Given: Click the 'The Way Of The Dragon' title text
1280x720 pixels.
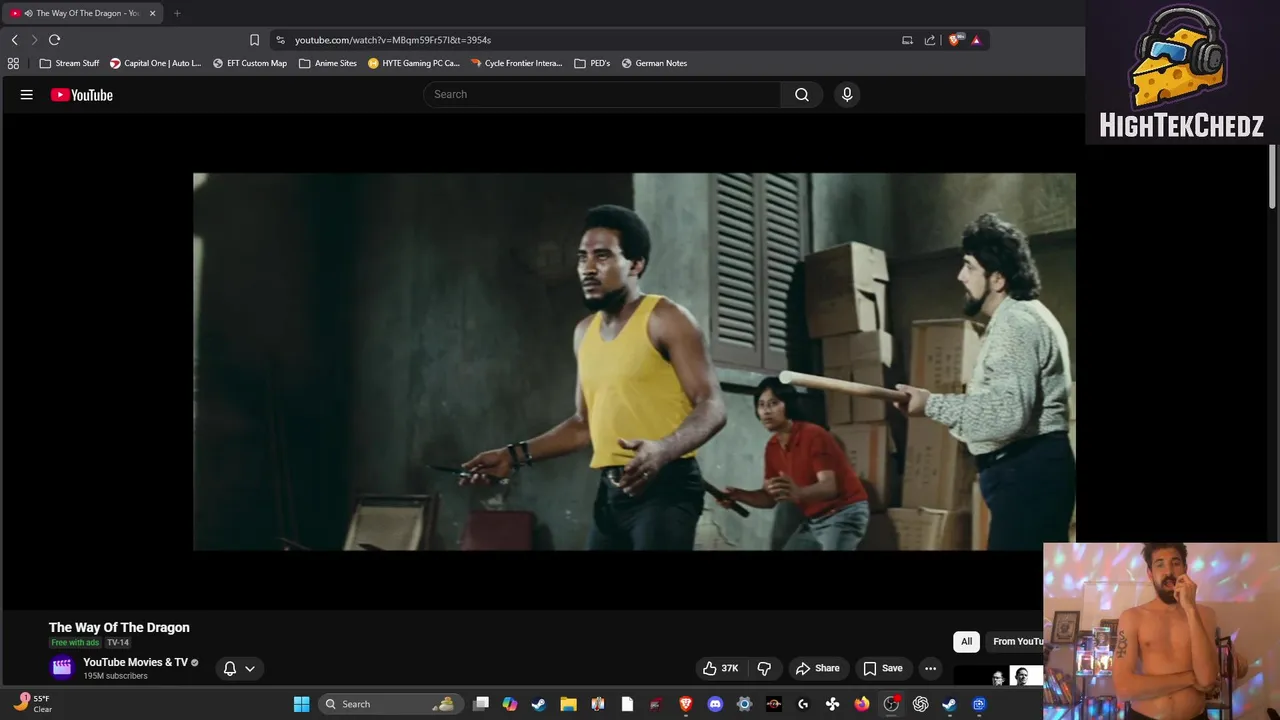Looking at the screenshot, I should [x=119, y=627].
